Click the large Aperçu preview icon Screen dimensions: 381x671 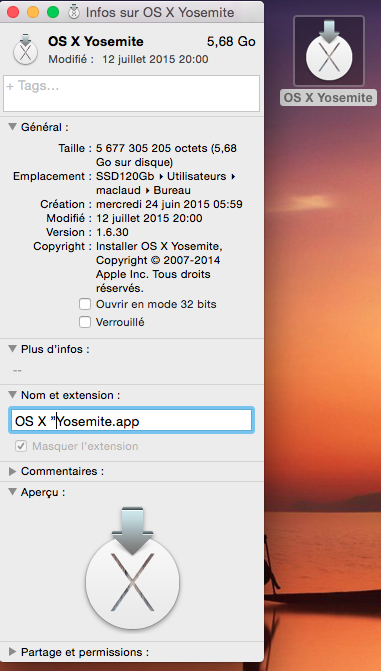pos(132,568)
